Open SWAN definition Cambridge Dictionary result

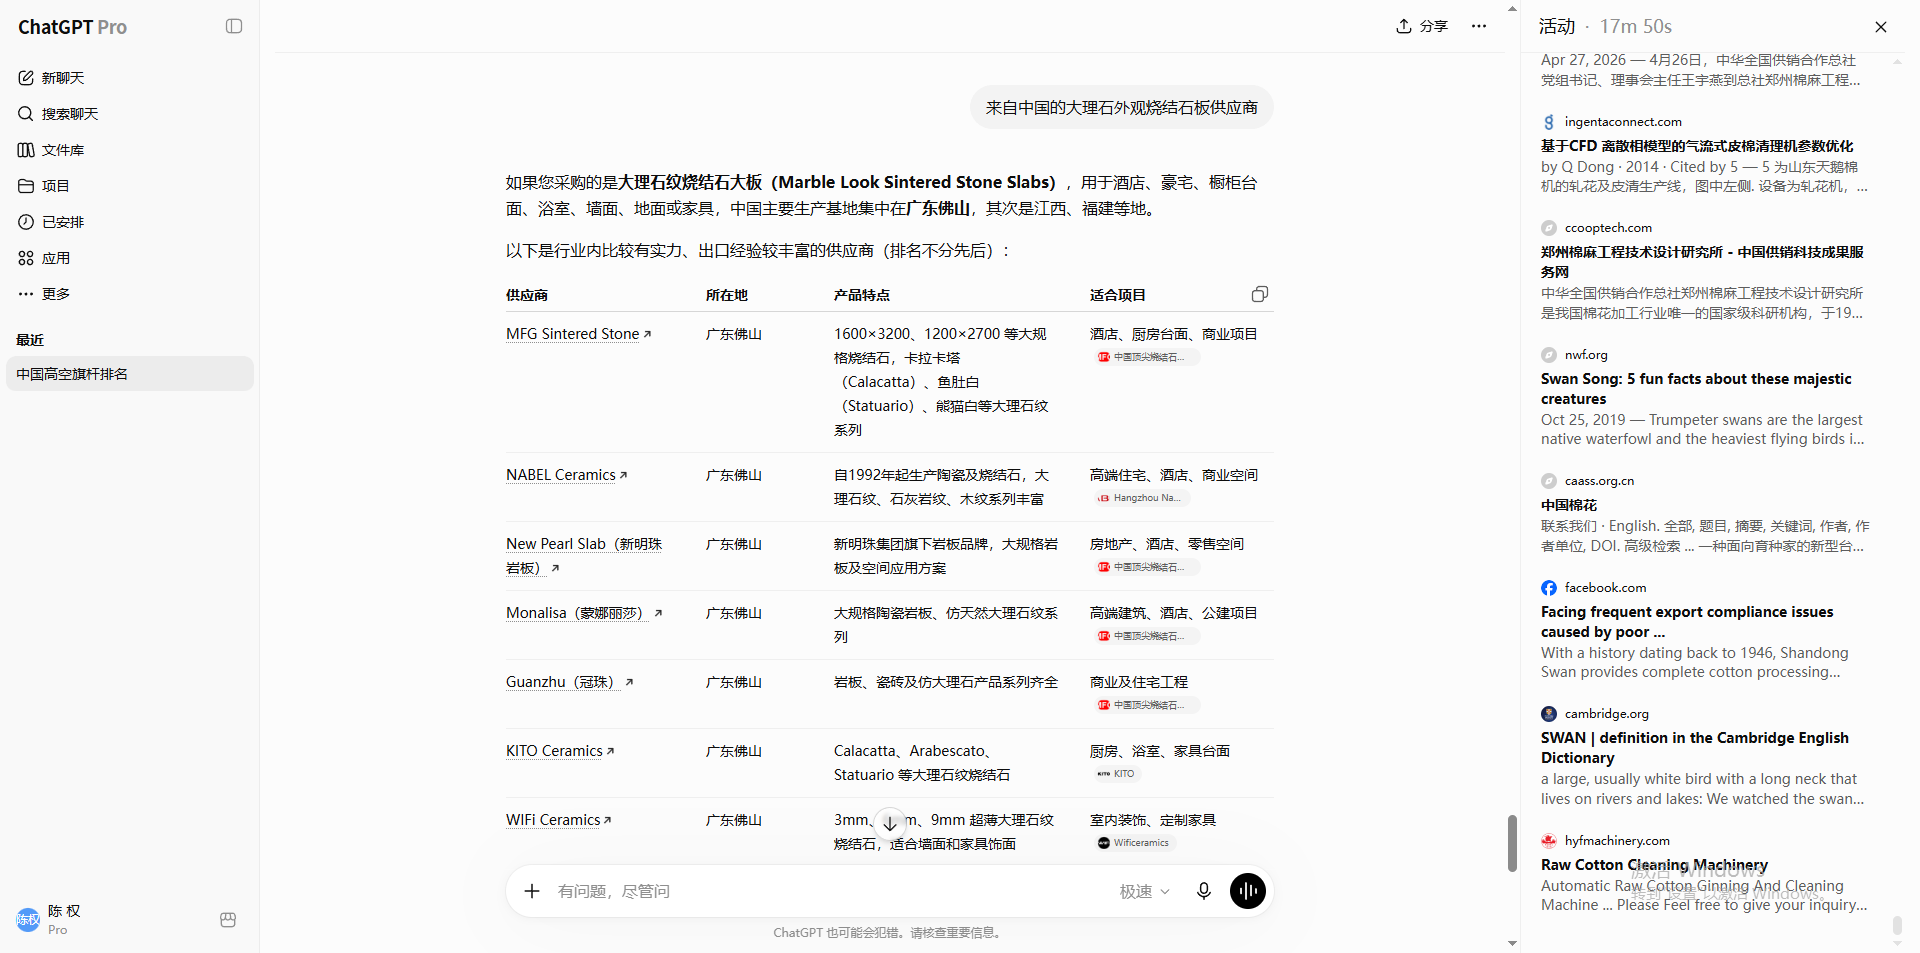pos(1695,748)
